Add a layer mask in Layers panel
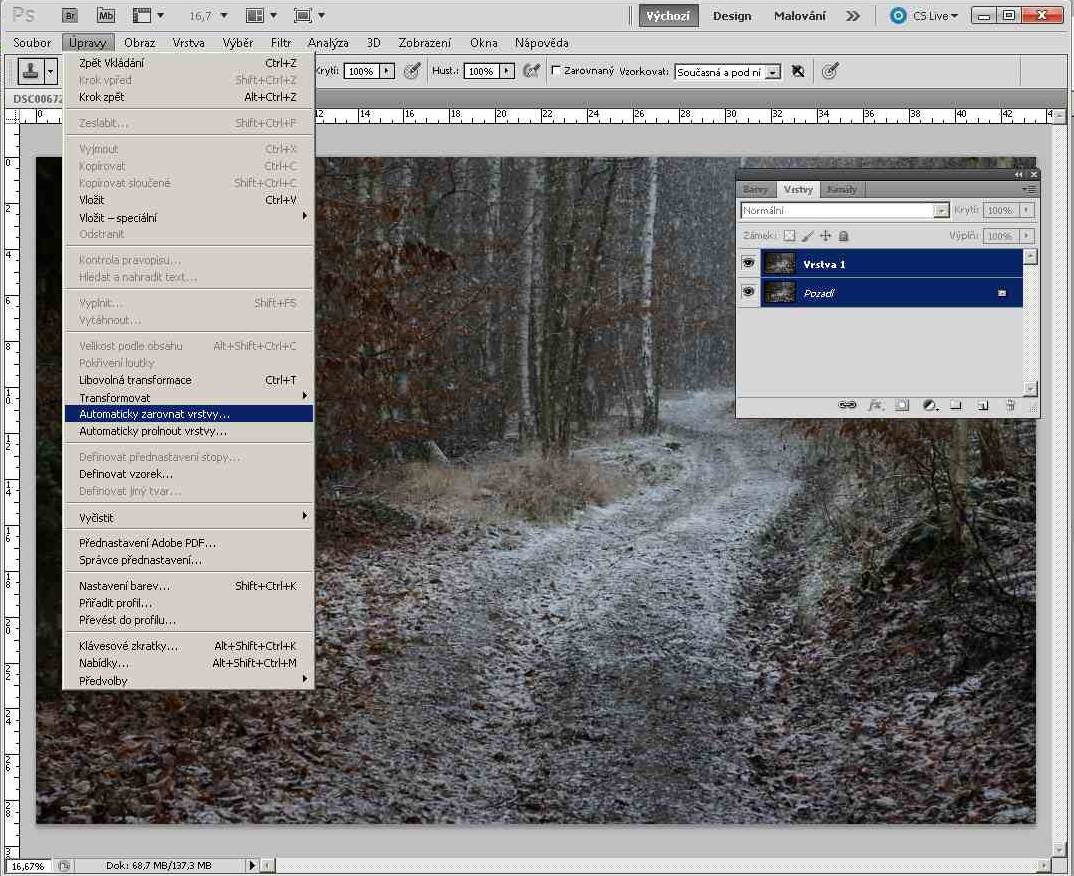 click(x=902, y=405)
